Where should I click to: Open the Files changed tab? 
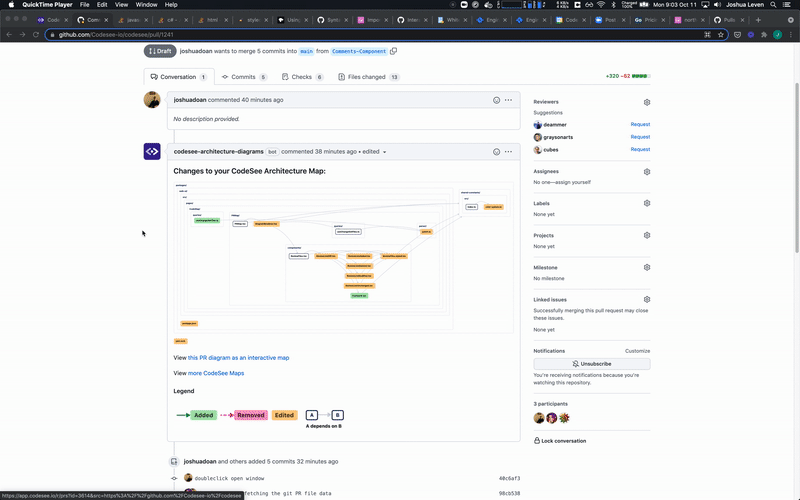click(368, 77)
